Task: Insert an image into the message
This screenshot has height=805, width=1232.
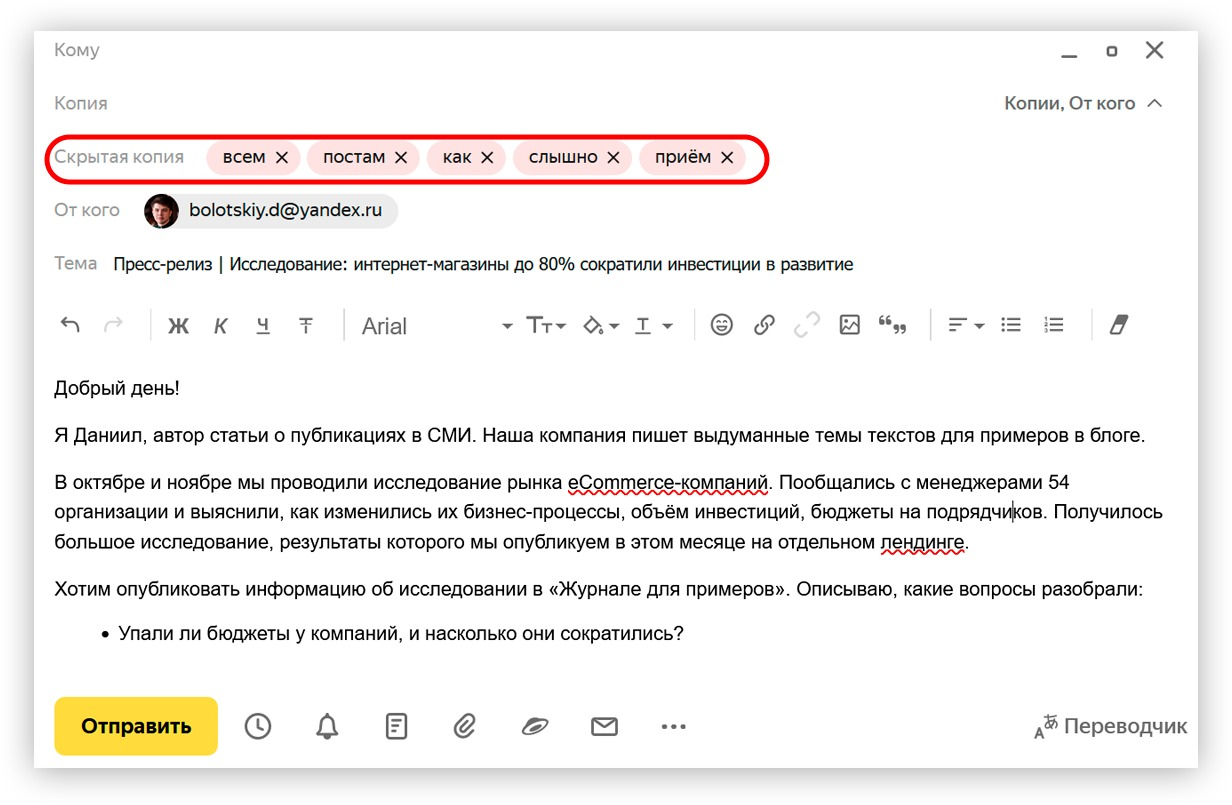Action: tap(850, 325)
